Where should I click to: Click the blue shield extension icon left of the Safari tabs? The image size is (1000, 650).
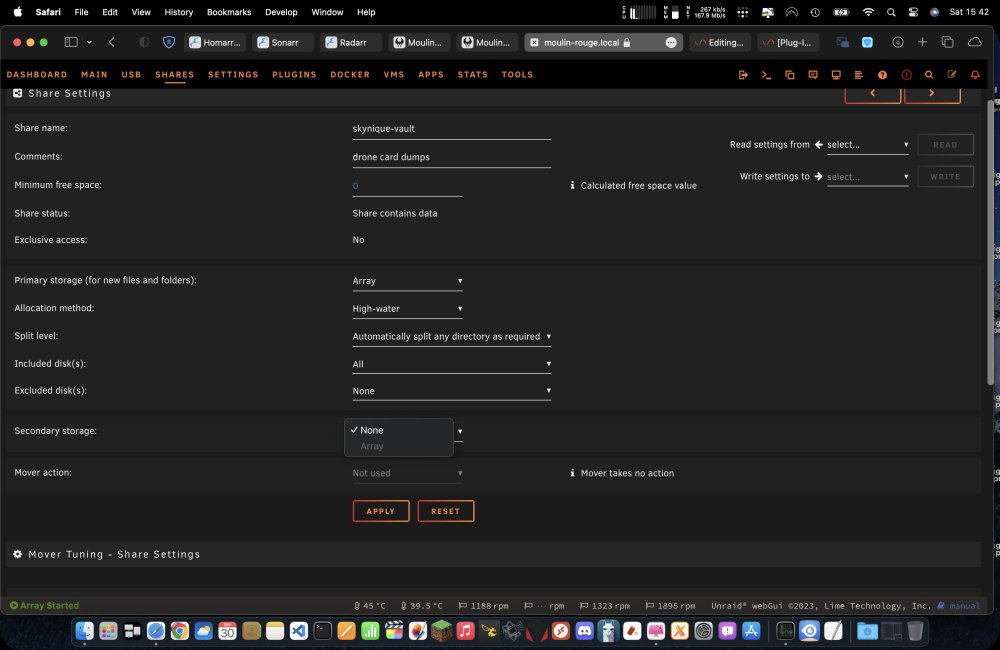(x=168, y=42)
